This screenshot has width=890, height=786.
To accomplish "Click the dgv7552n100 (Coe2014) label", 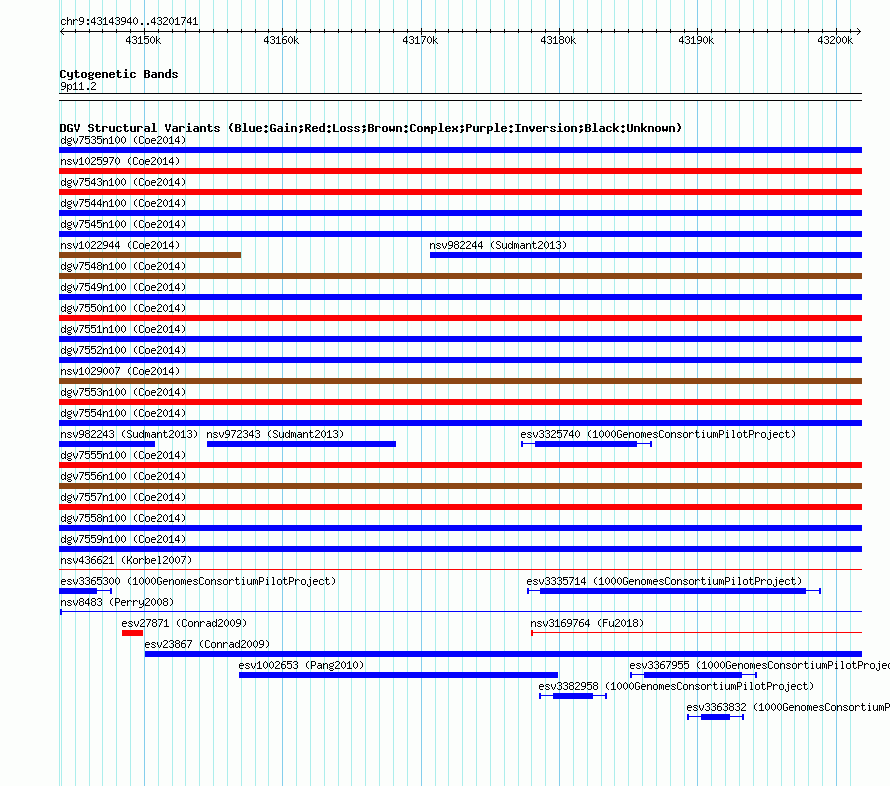I will click(x=123, y=350).
